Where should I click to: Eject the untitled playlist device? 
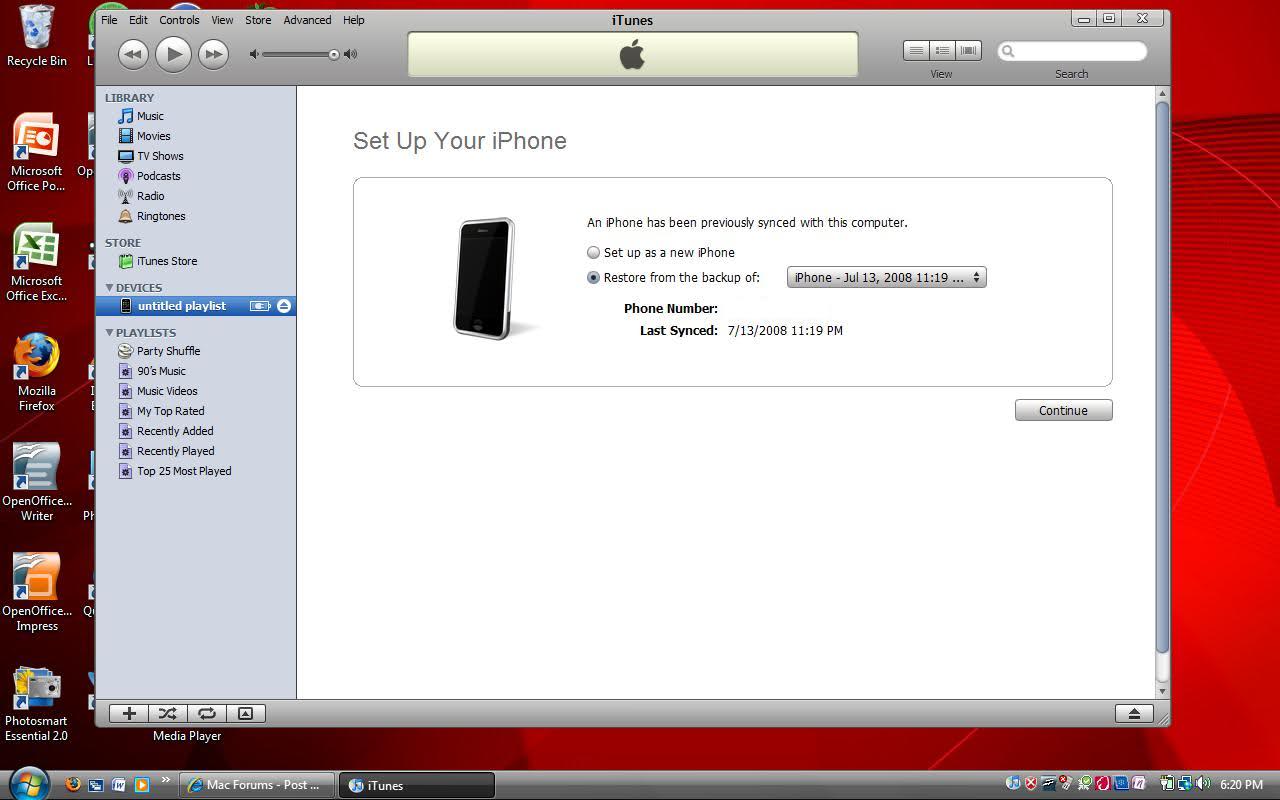click(284, 306)
